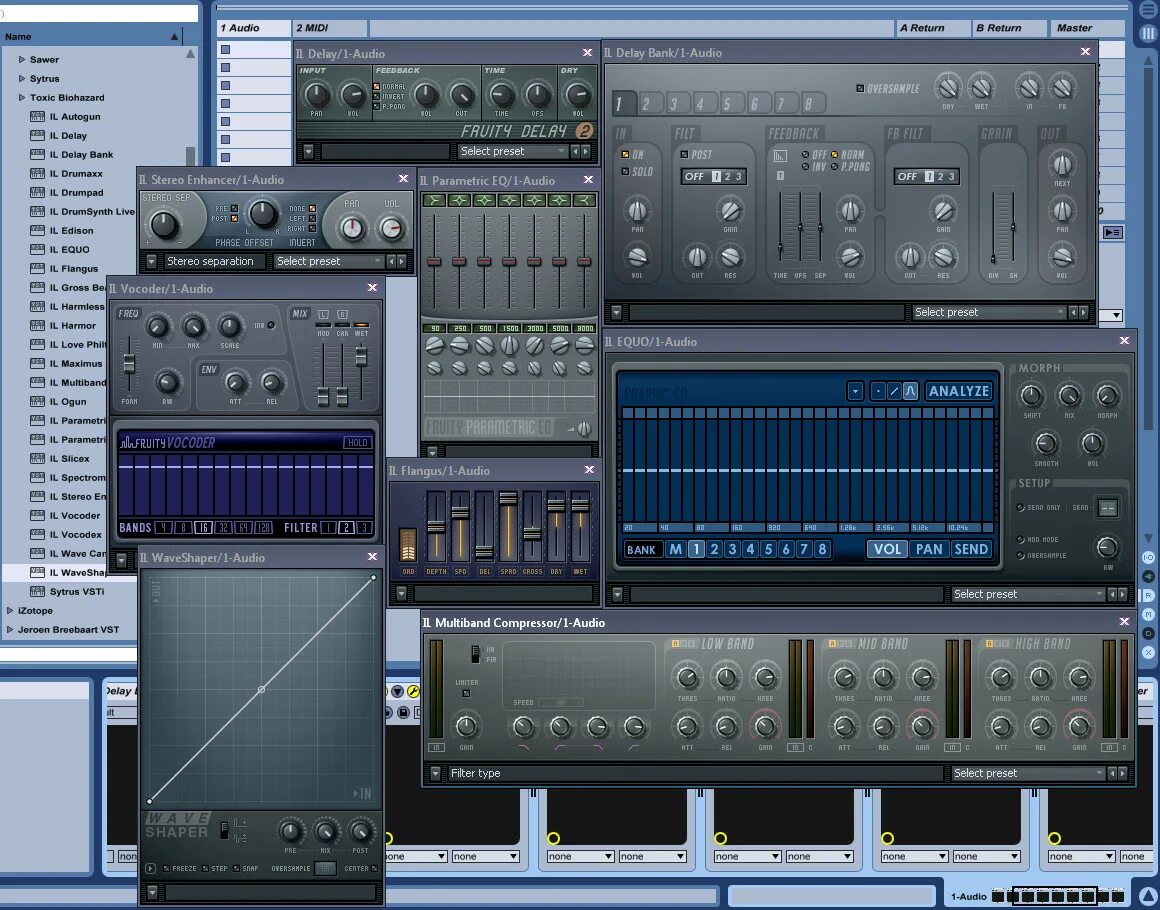Click the Fruity Delay 2 orange logo badge
The image size is (1160, 910).
584,131
